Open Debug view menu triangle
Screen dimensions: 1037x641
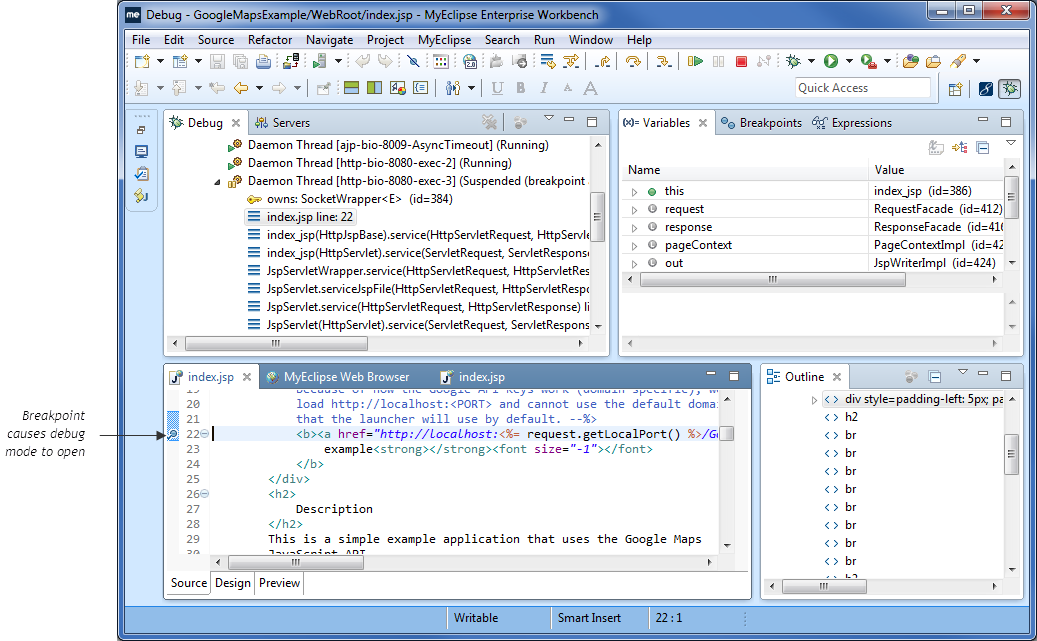548,118
